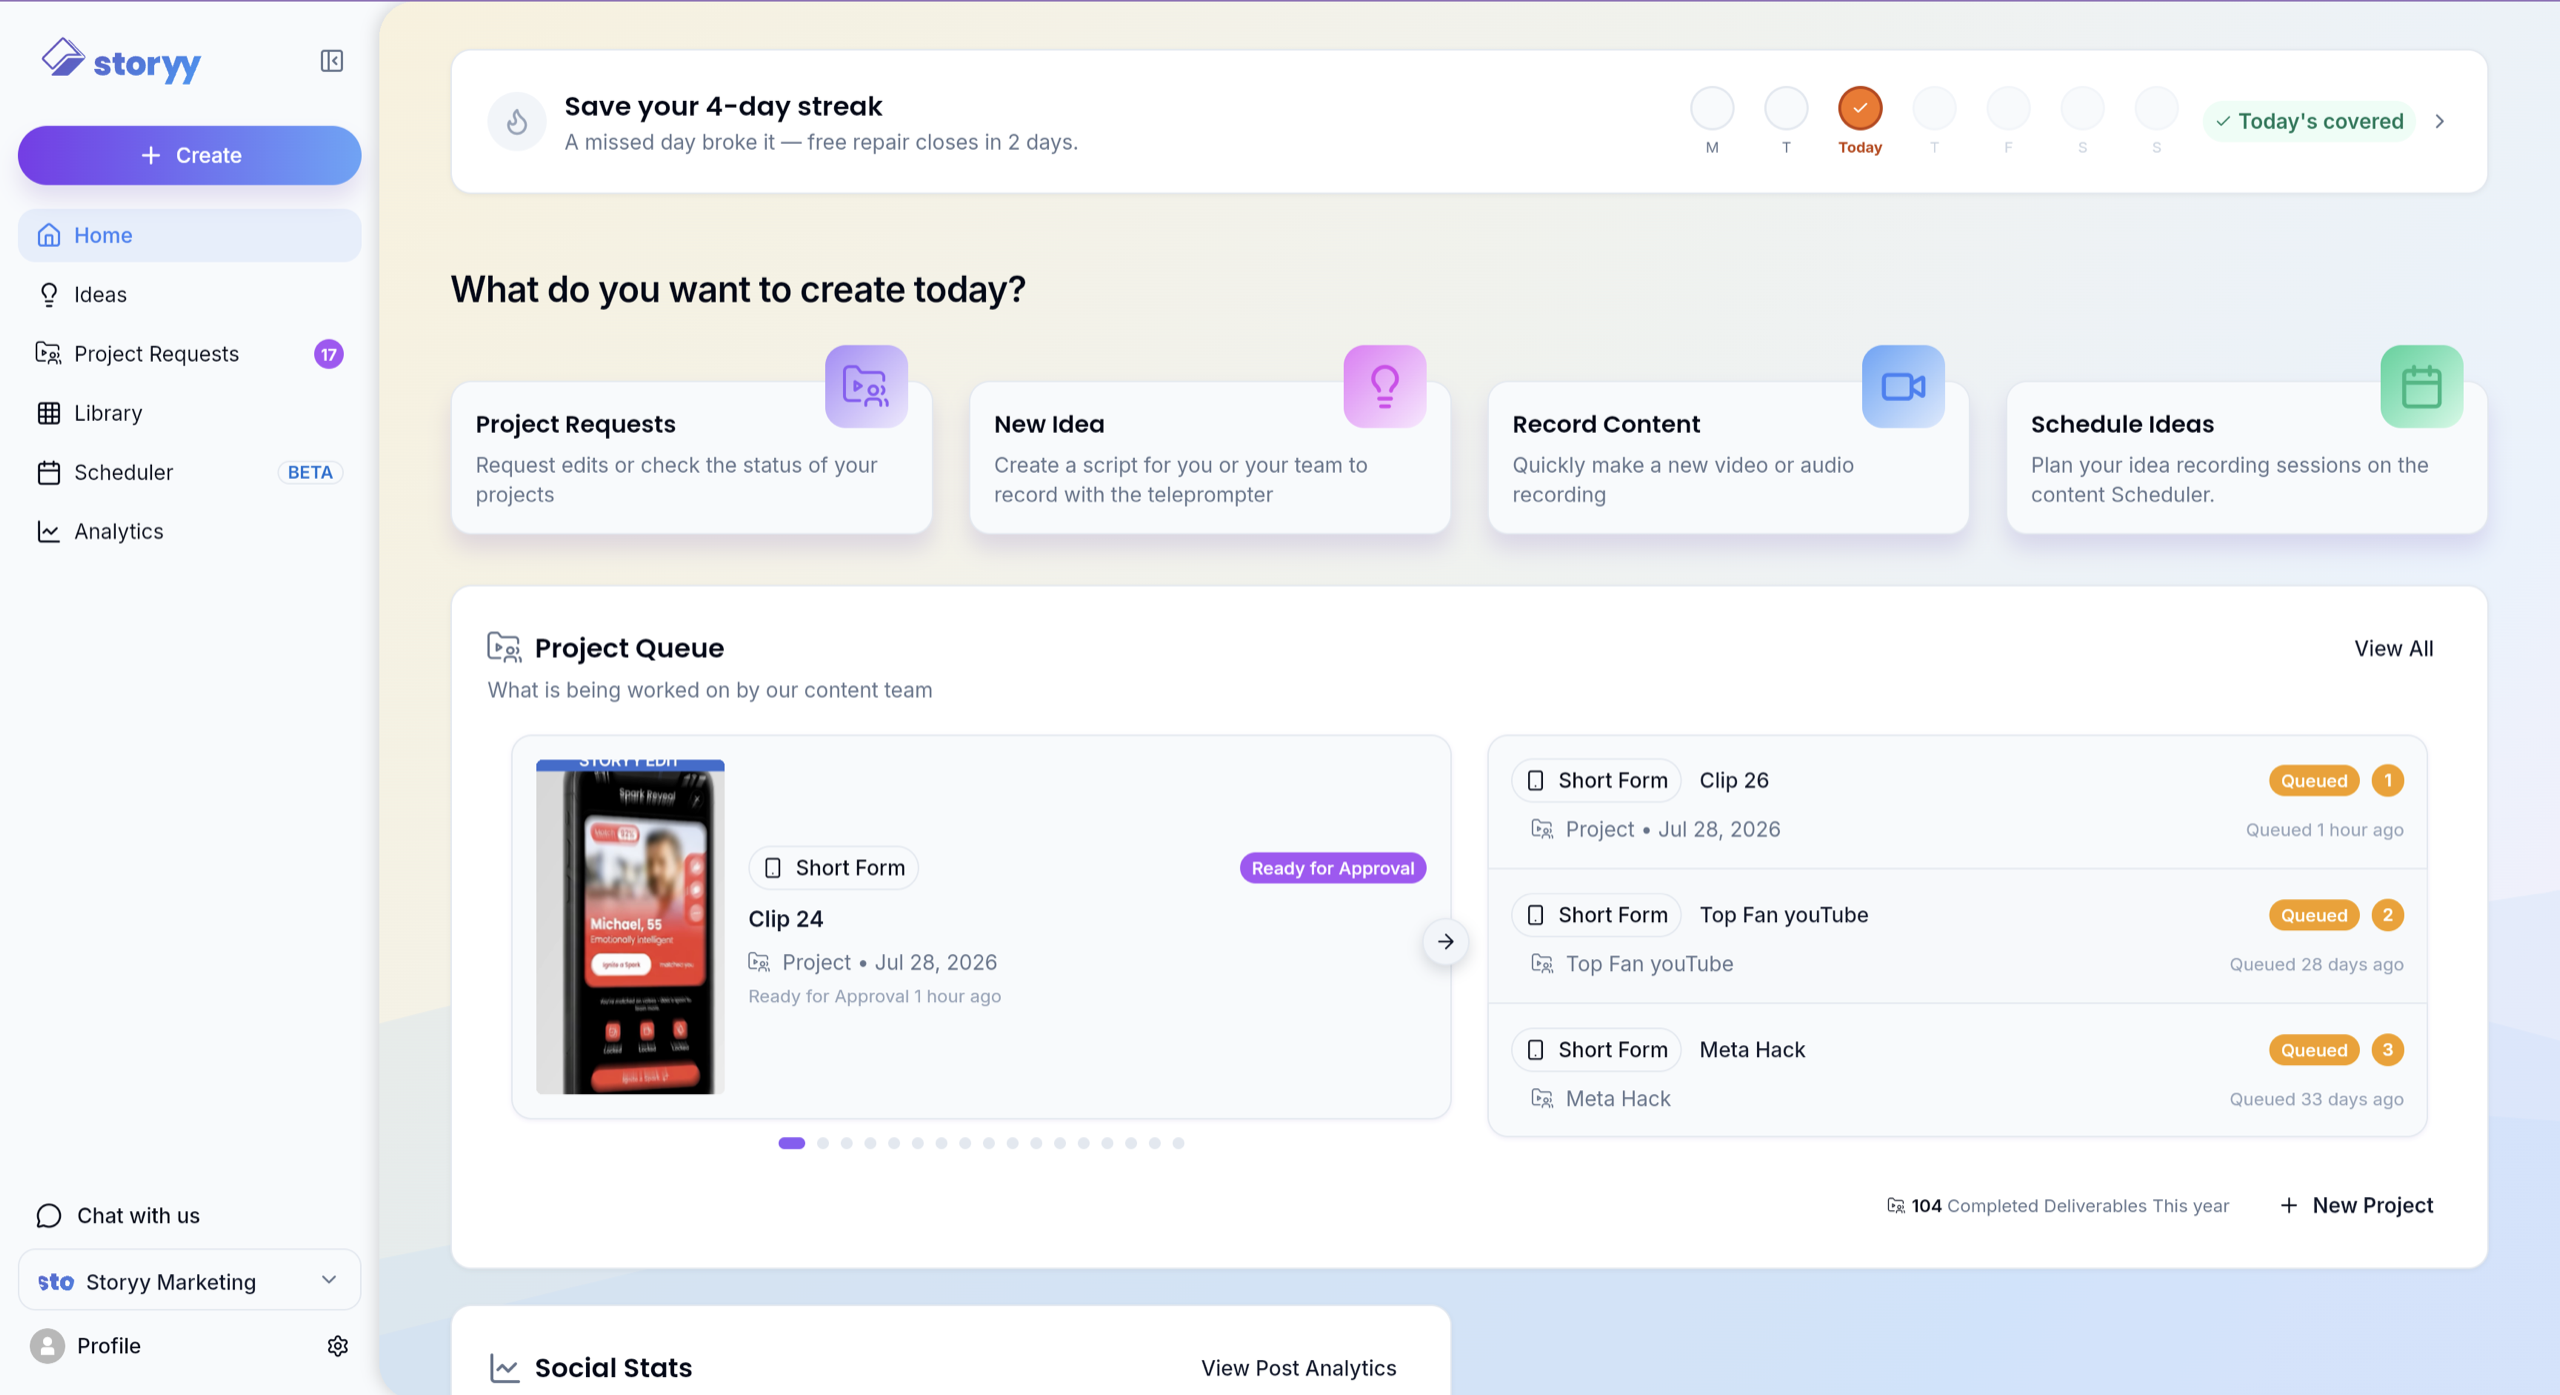This screenshot has height=1395, width=2560.
Task: Select the checked Today streak circle
Action: (1860, 108)
